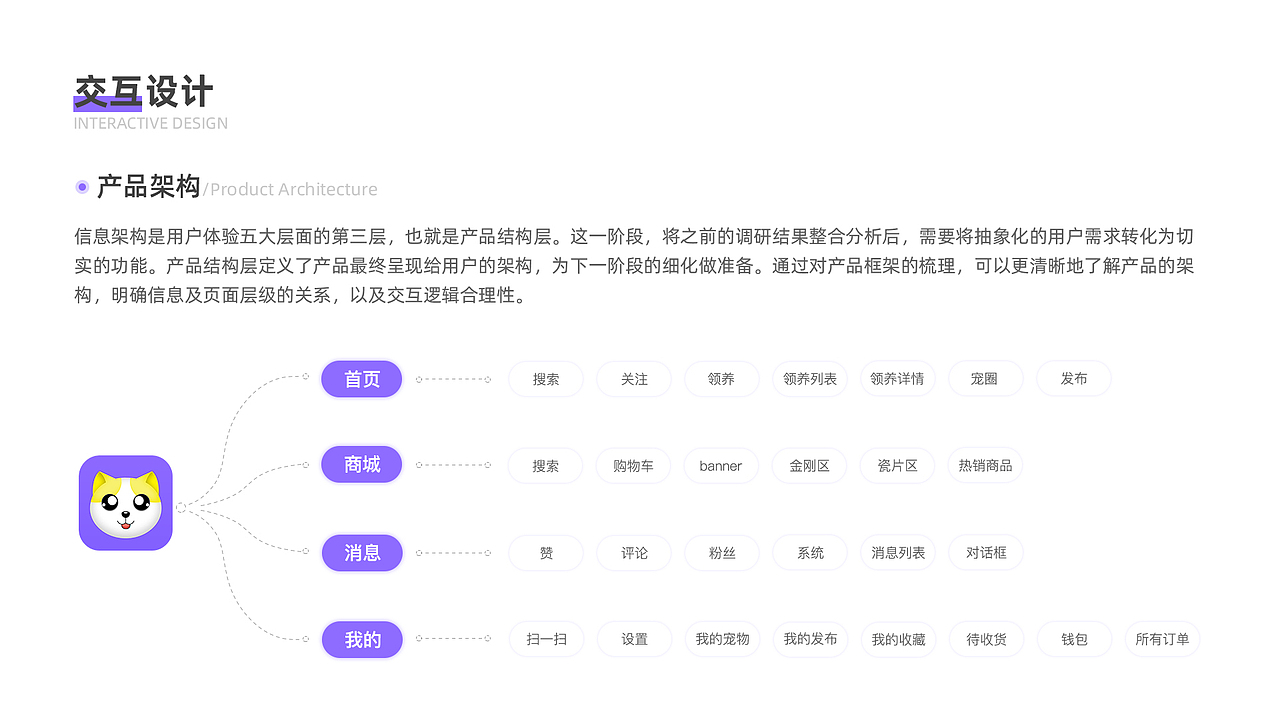Viewport: 1280px width, 720px height.
Task: Expand the dotted connector after 首页
Action: (x=450, y=378)
